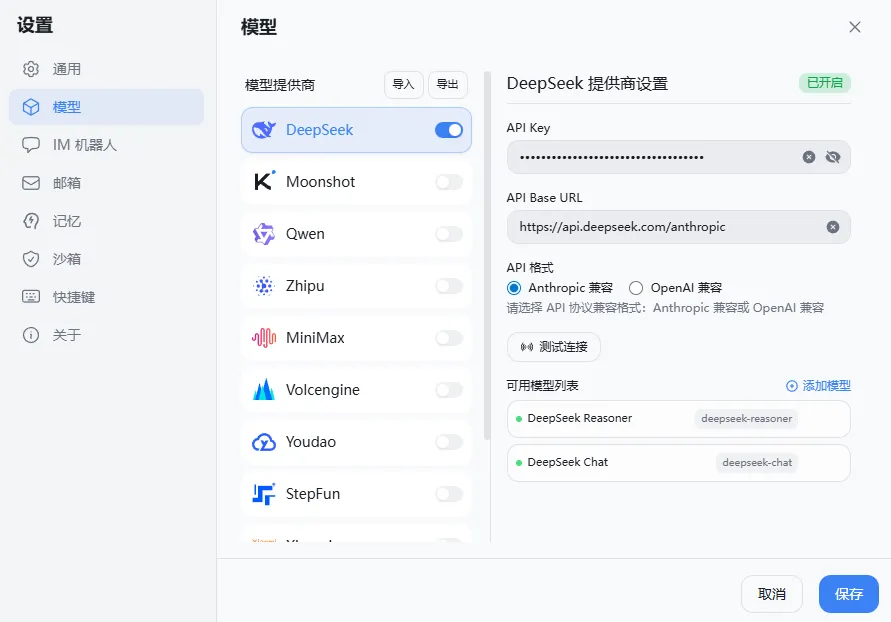The height and width of the screenshot is (622, 891).
Task: Disable the DeepSeek provider switch
Action: (x=449, y=130)
